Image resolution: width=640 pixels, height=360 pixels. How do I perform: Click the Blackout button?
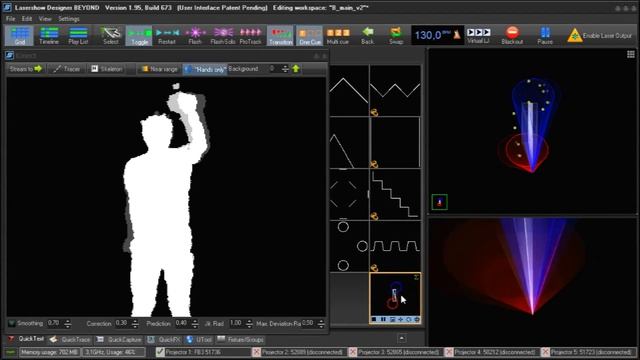(512, 36)
